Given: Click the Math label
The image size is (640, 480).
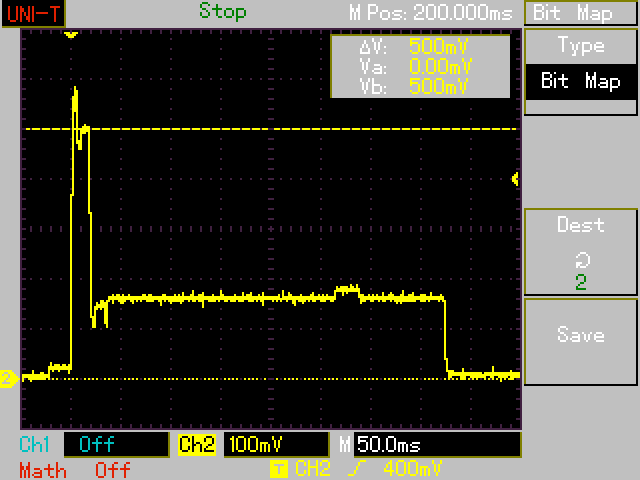Looking at the screenshot, I should click(x=43, y=470).
